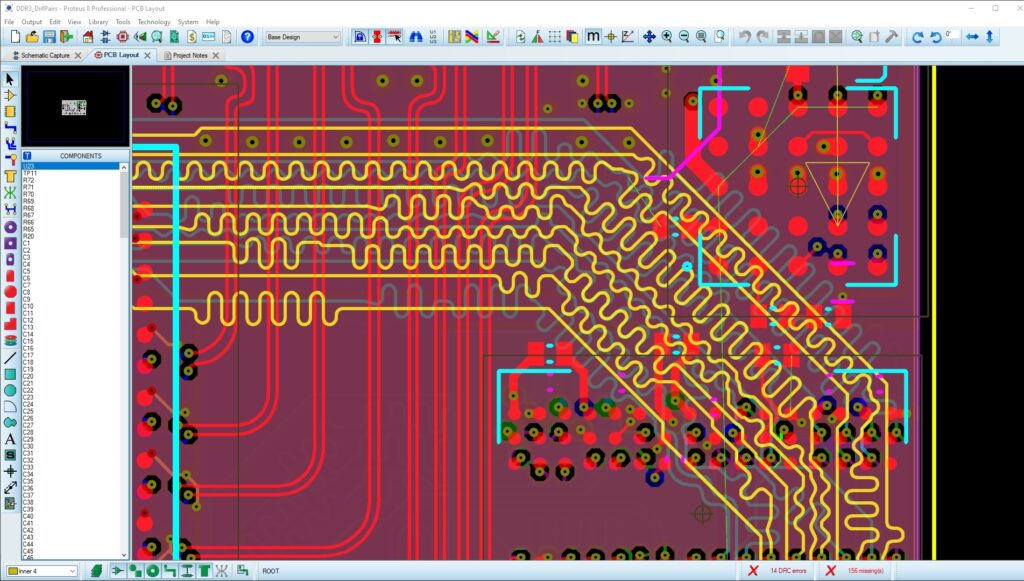Zoom to area icon
The image size is (1024, 581).
click(719, 37)
